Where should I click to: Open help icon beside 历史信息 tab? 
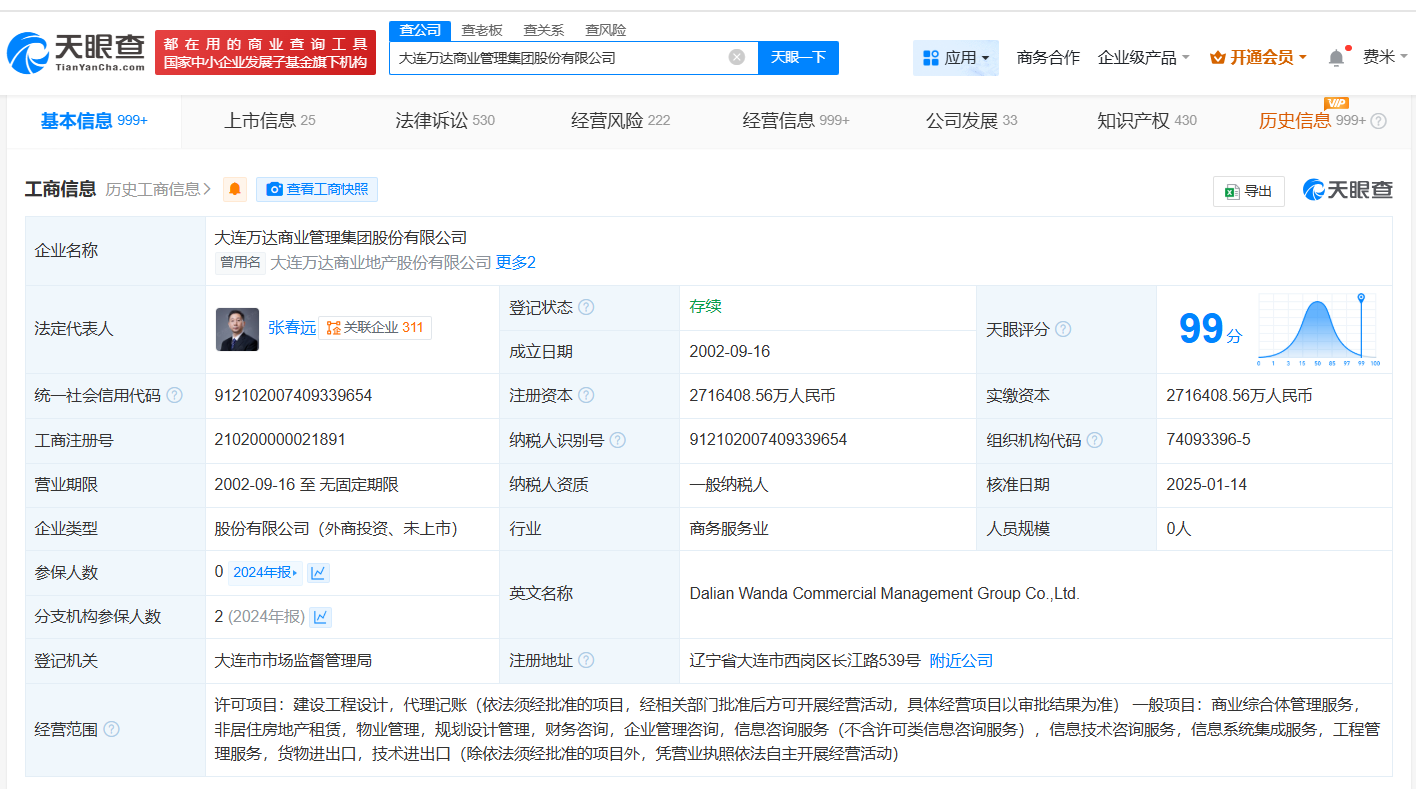click(x=1378, y=121)
